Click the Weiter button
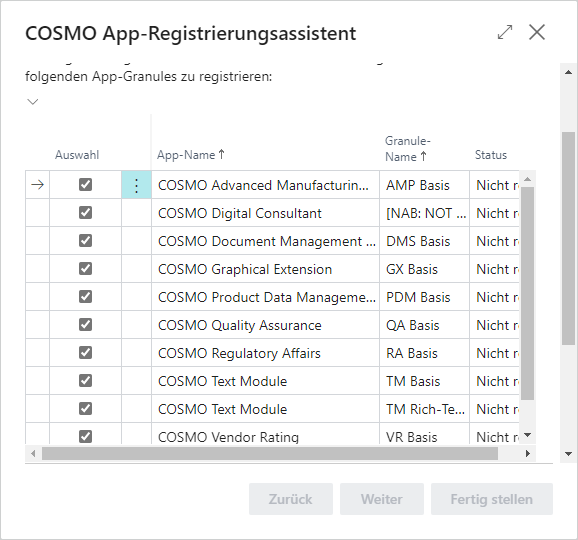The height and width of the screenshot is (540, 578). [x=382, y=499]
